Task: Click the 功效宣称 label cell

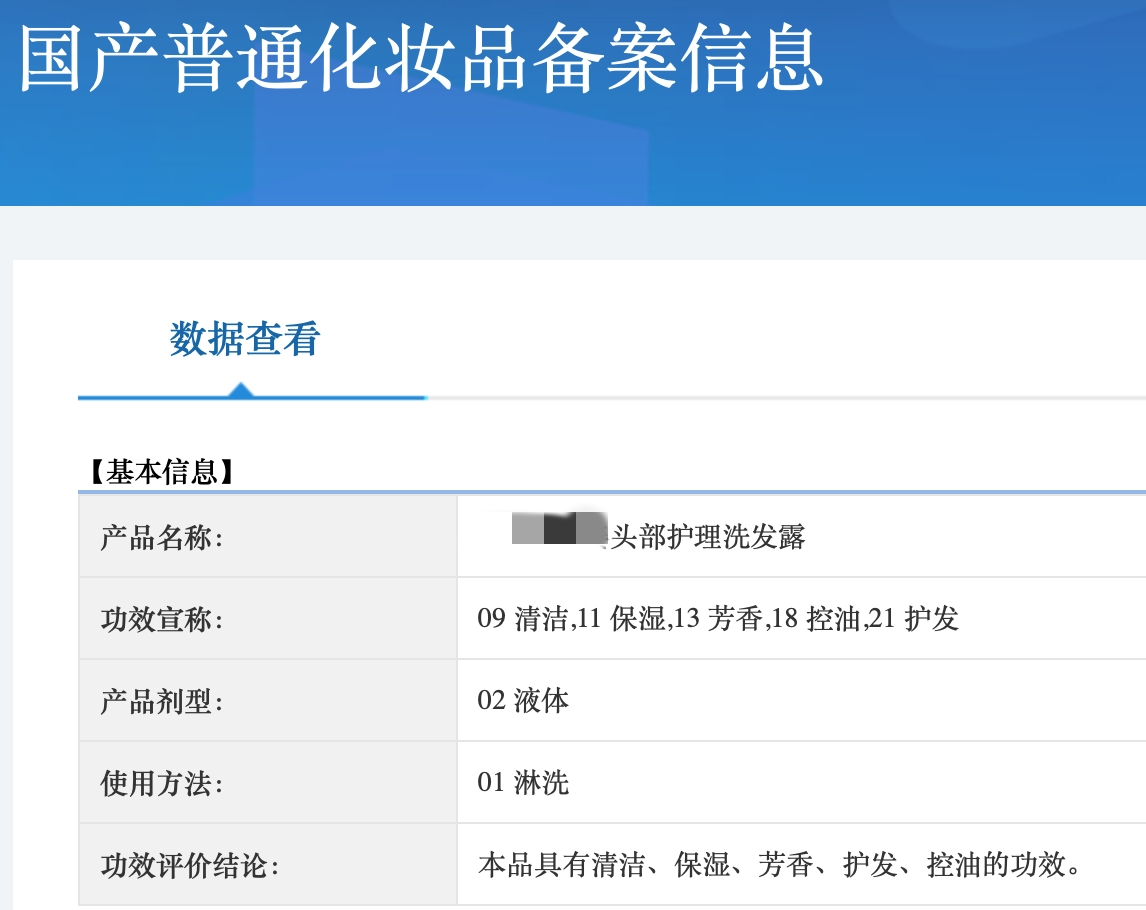Action: pos(162,619)
